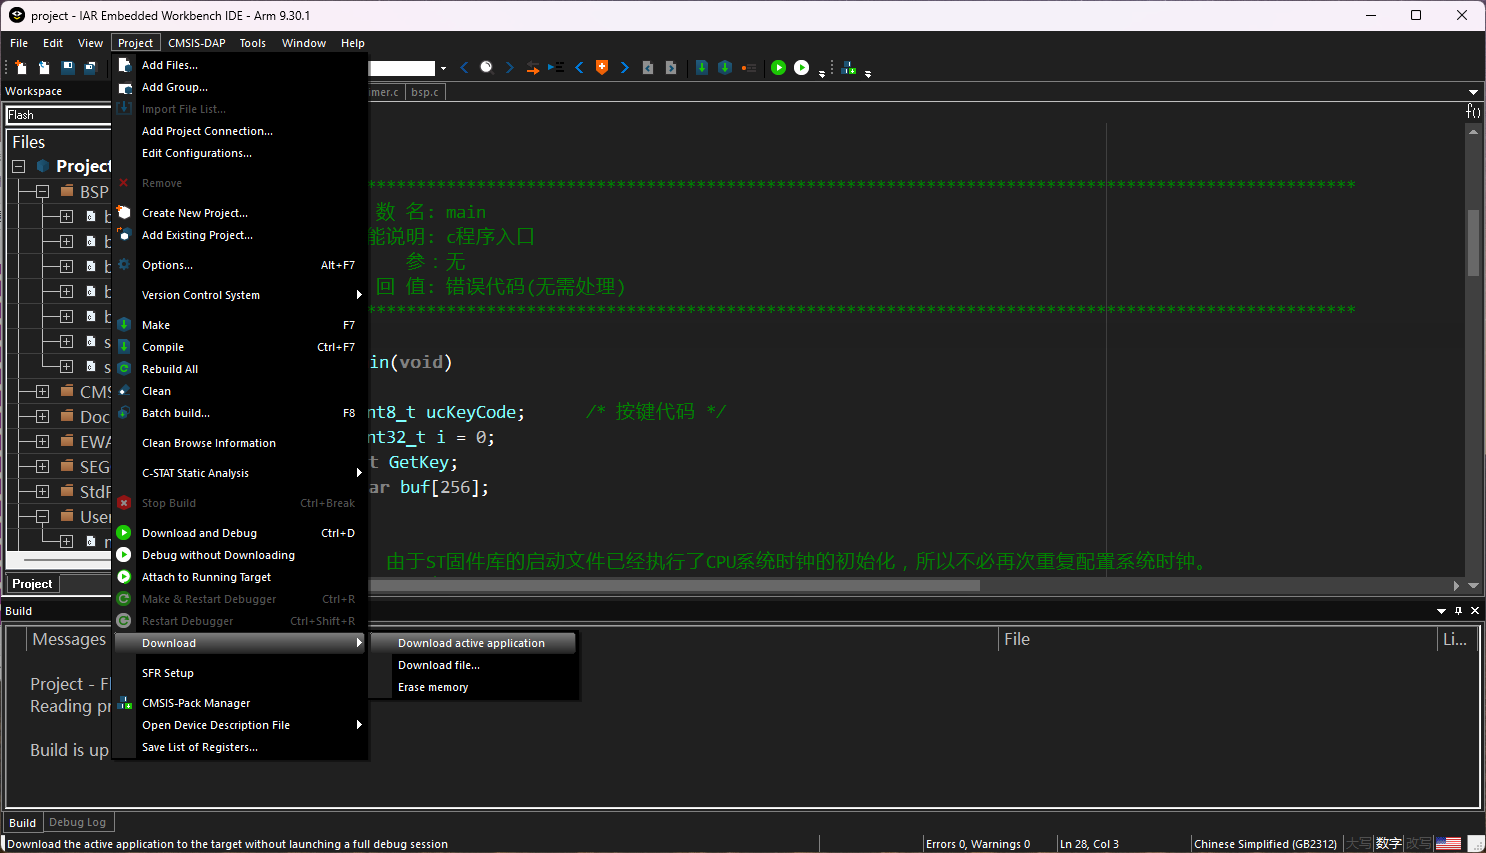Viewport: 1486px width, 853px height.
Task: Click the New Document toolbar icon
Action: (x=21, y=68)
